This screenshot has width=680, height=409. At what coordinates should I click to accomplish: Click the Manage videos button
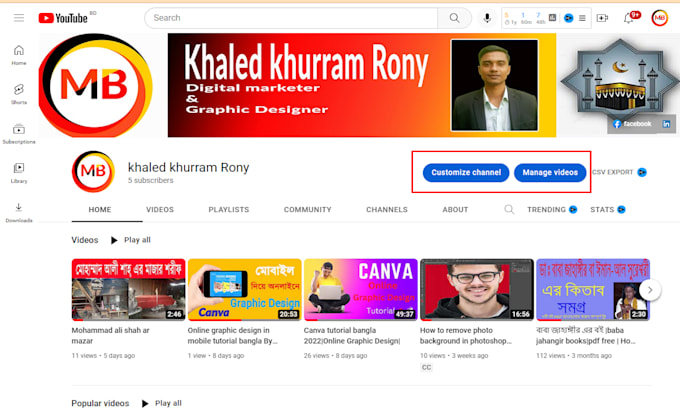coord(550,172)
